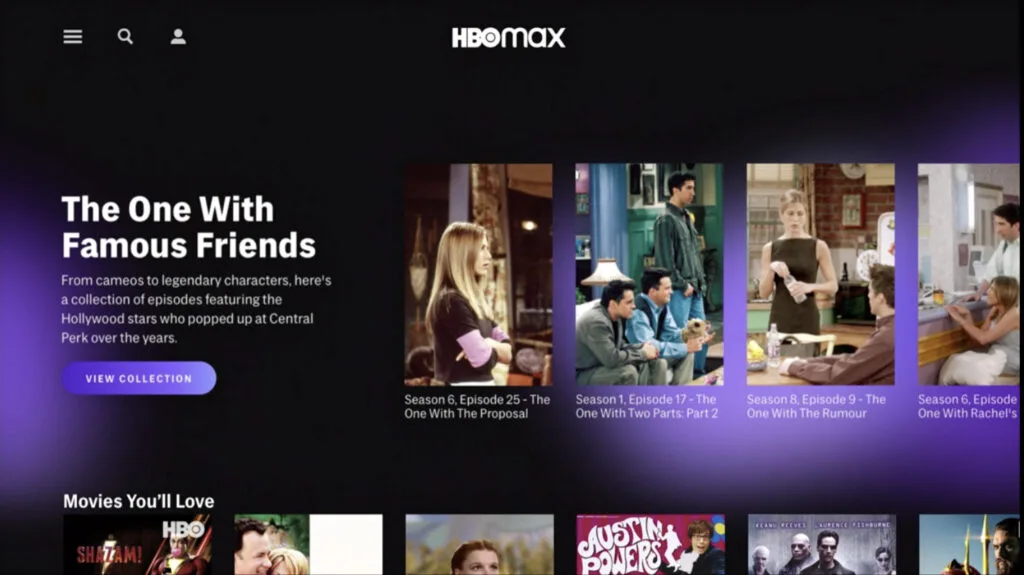Open the bearded man poster at row end
Screen dimensions: 1024x575
point(970,545)
